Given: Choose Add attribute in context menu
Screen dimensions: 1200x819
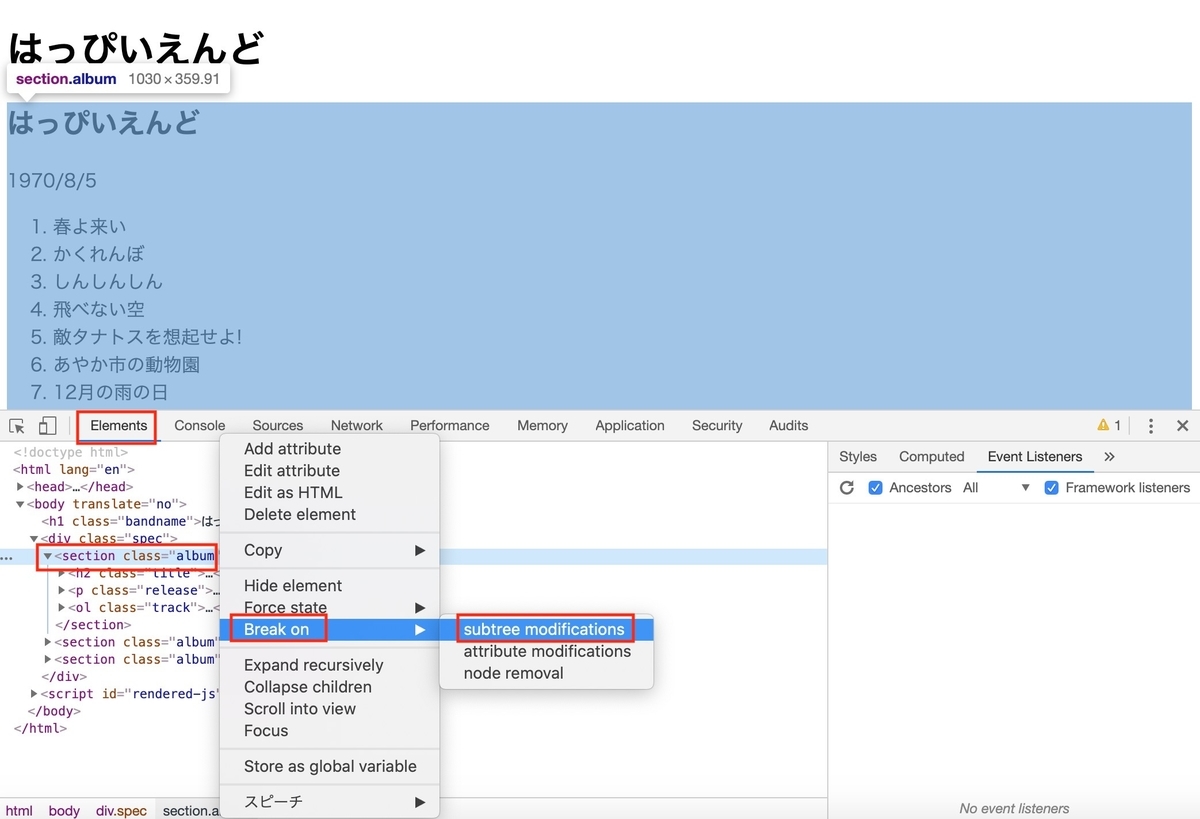Looking at the screenshot, I should pos(330,449).
